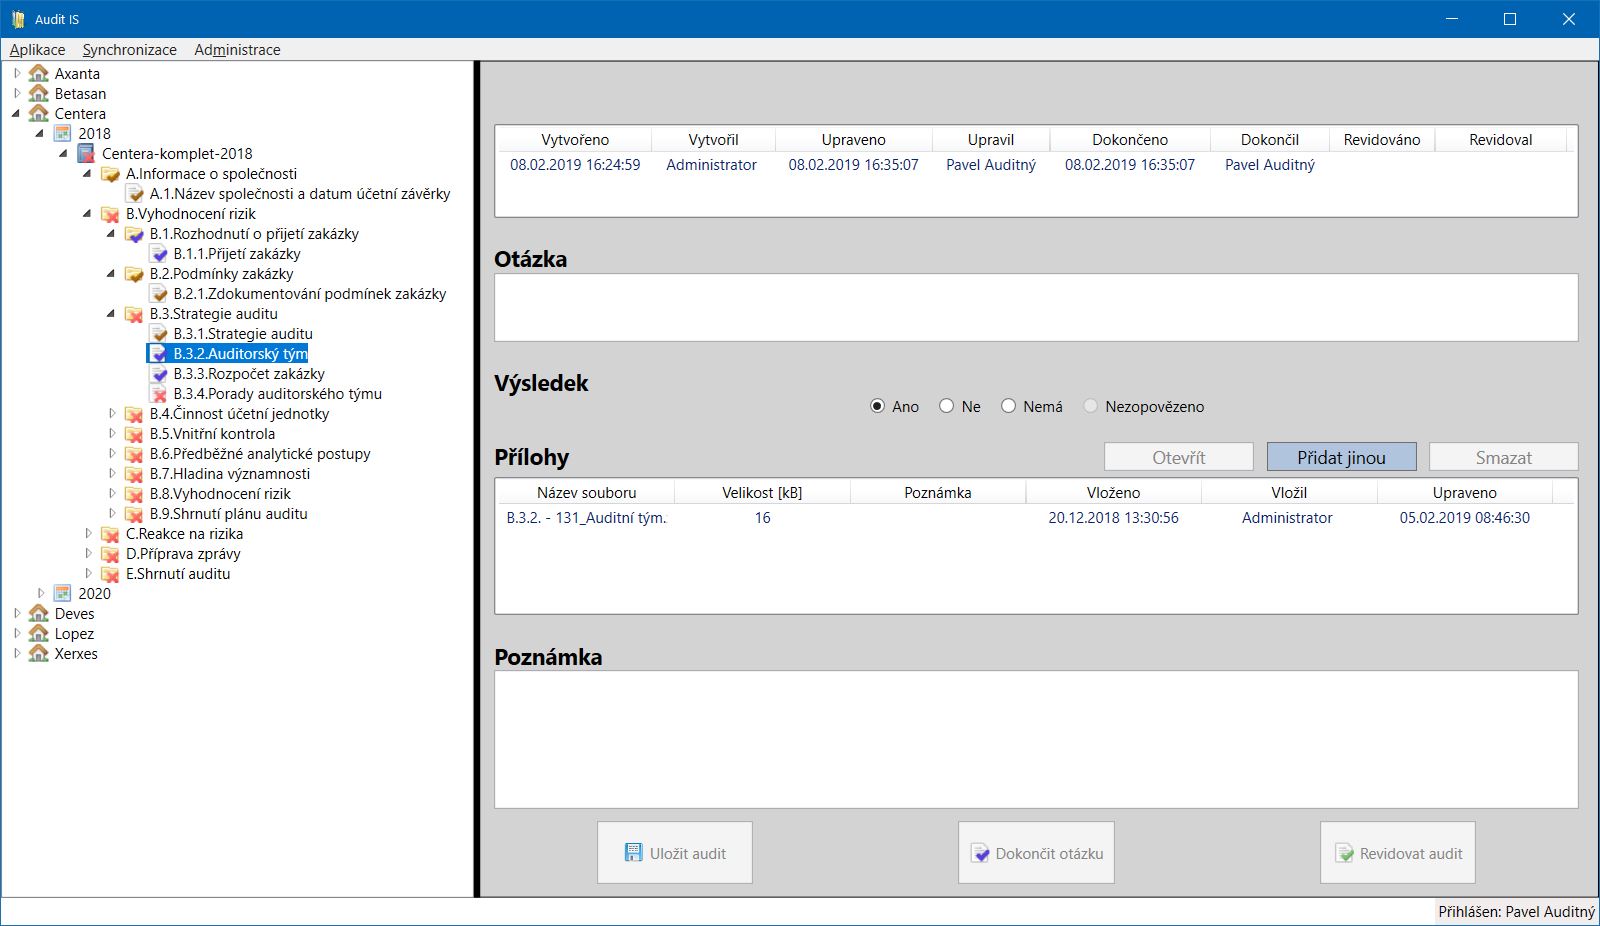
Task: Click document icon of A.1.Název společnosti
Action: [x=134, y=194]
